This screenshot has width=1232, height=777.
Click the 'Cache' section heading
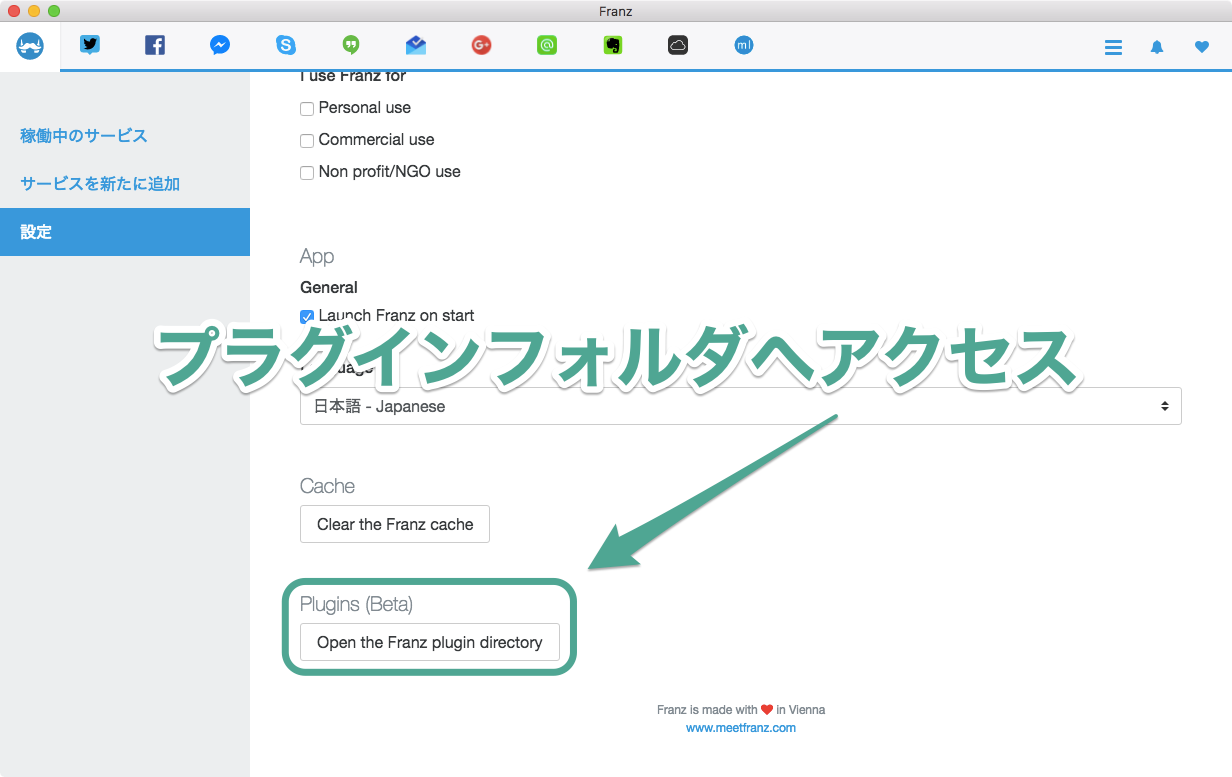327,486
